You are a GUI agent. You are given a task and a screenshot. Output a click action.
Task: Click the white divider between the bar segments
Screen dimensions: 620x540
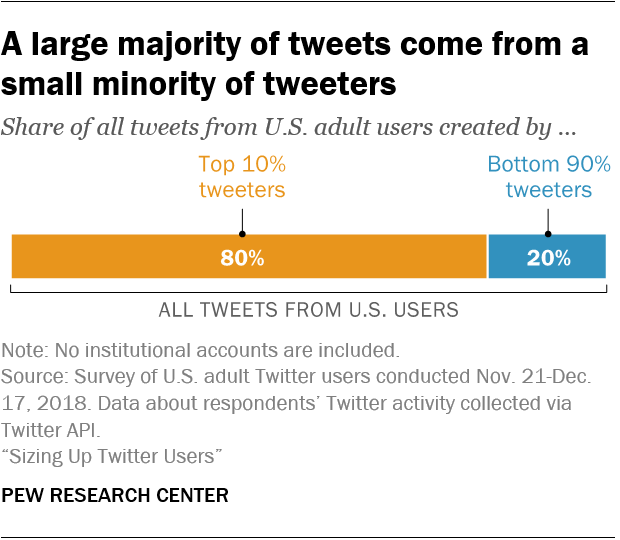pos(488,256)
